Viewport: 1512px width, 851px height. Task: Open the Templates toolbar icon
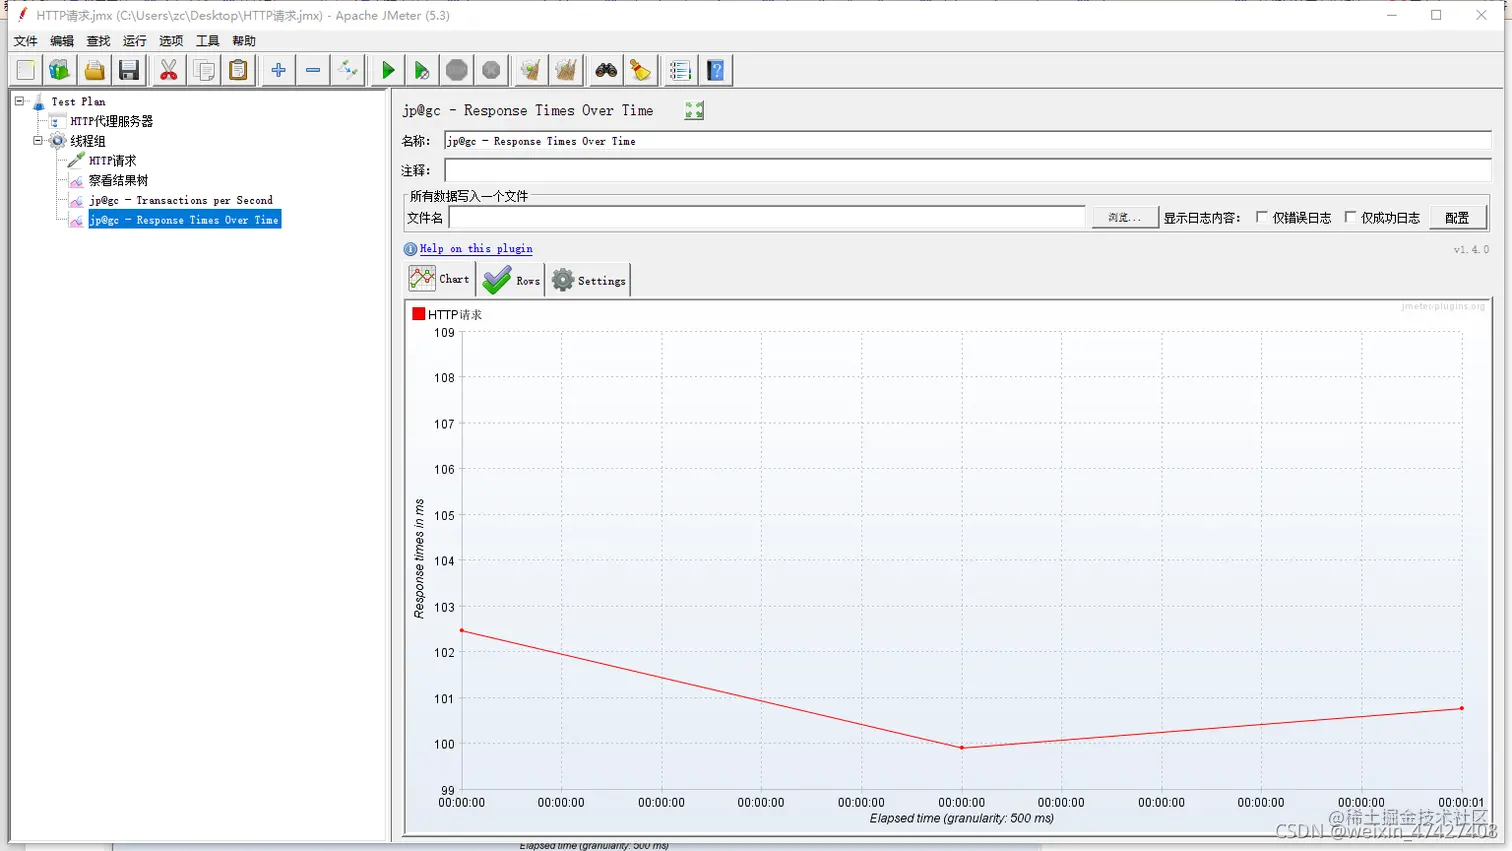point(60,70)
